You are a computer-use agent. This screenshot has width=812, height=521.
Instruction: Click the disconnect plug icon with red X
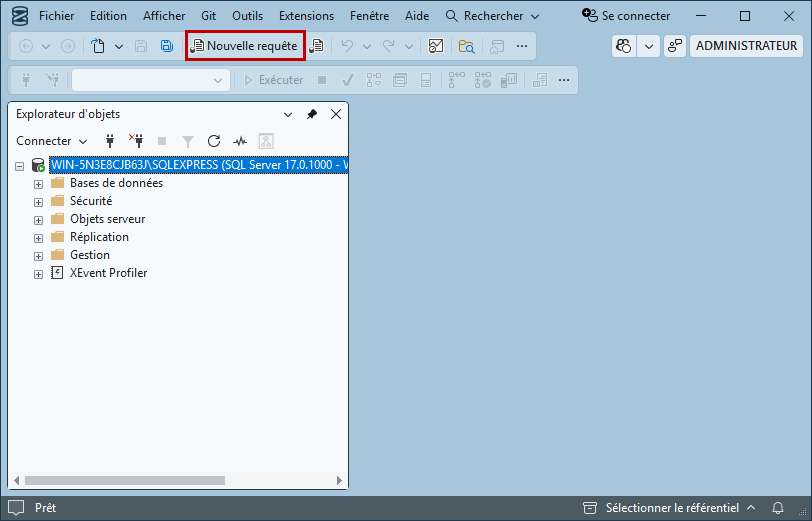136,141
